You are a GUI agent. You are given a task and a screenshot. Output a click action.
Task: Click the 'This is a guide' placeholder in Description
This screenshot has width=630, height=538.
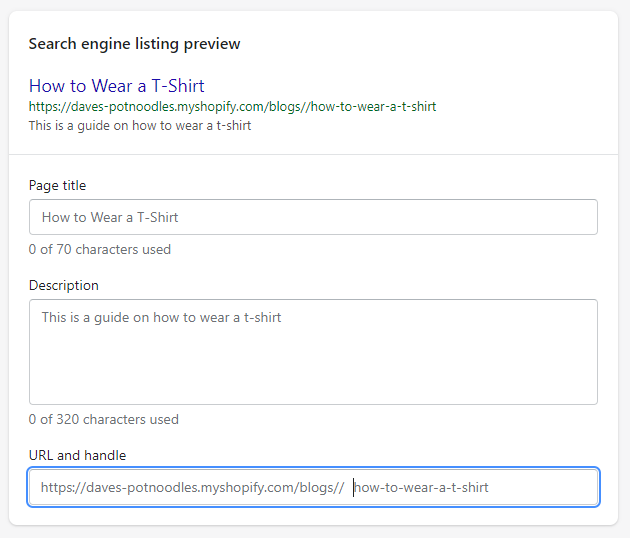pyautogui.click(x=161, y=317)
